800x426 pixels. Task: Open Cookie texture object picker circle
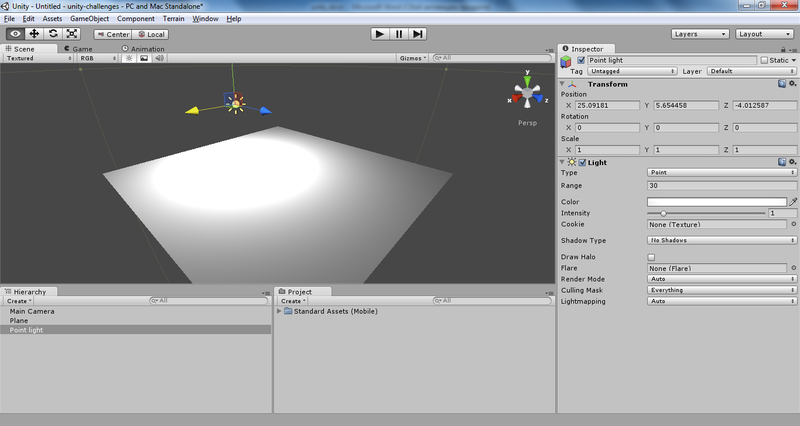tap(793, 224)
